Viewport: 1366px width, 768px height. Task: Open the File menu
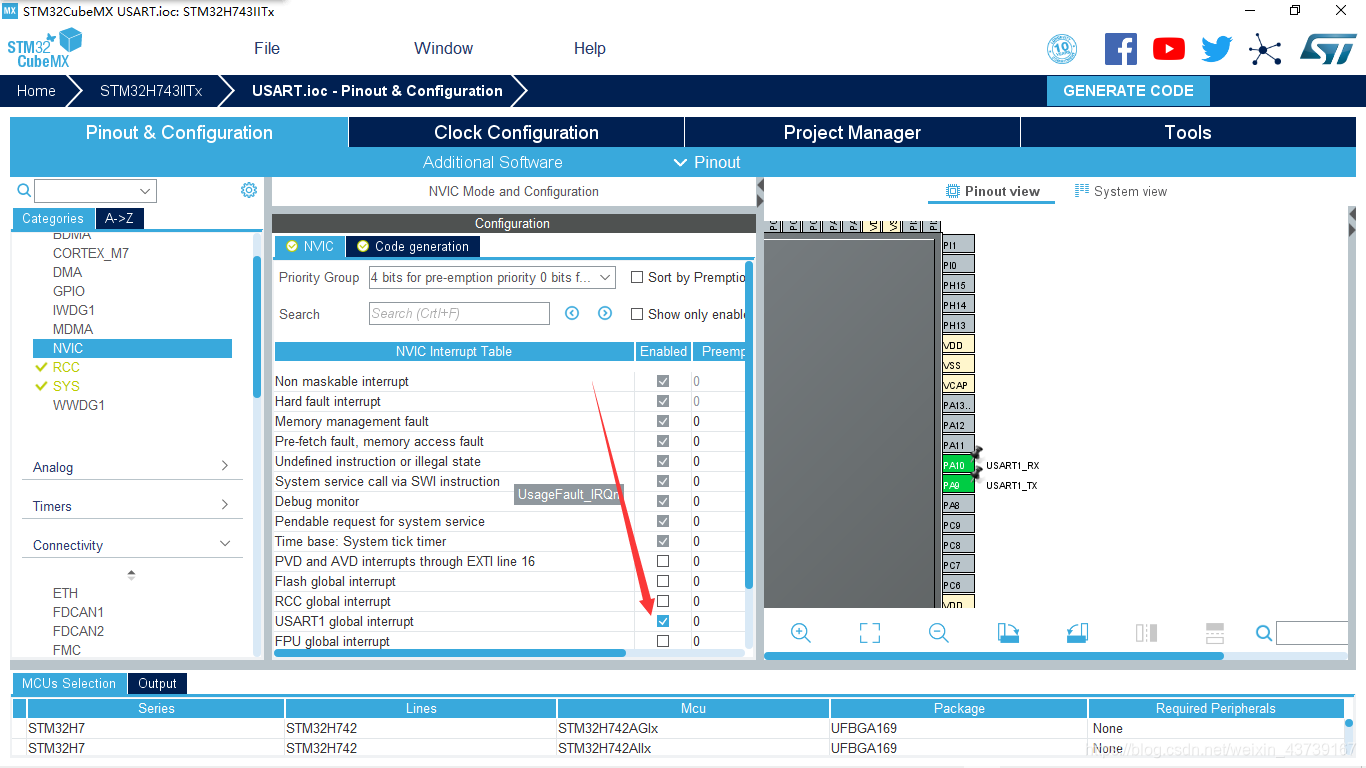[267, 48]
